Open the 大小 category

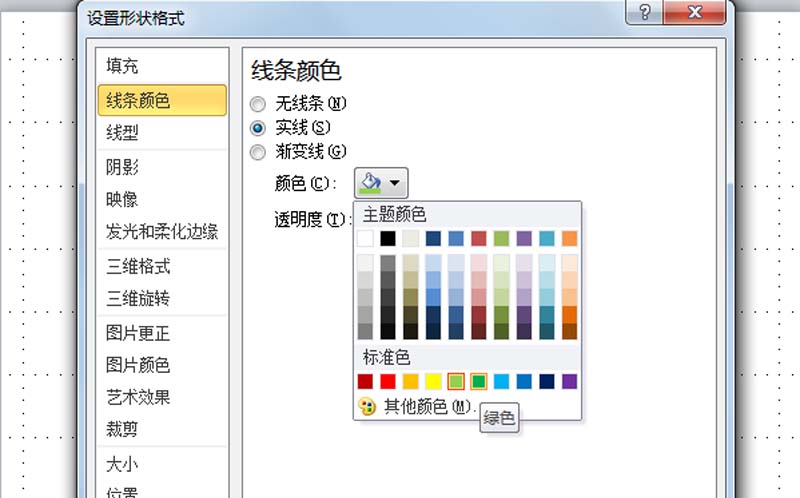tap(162, 464)
